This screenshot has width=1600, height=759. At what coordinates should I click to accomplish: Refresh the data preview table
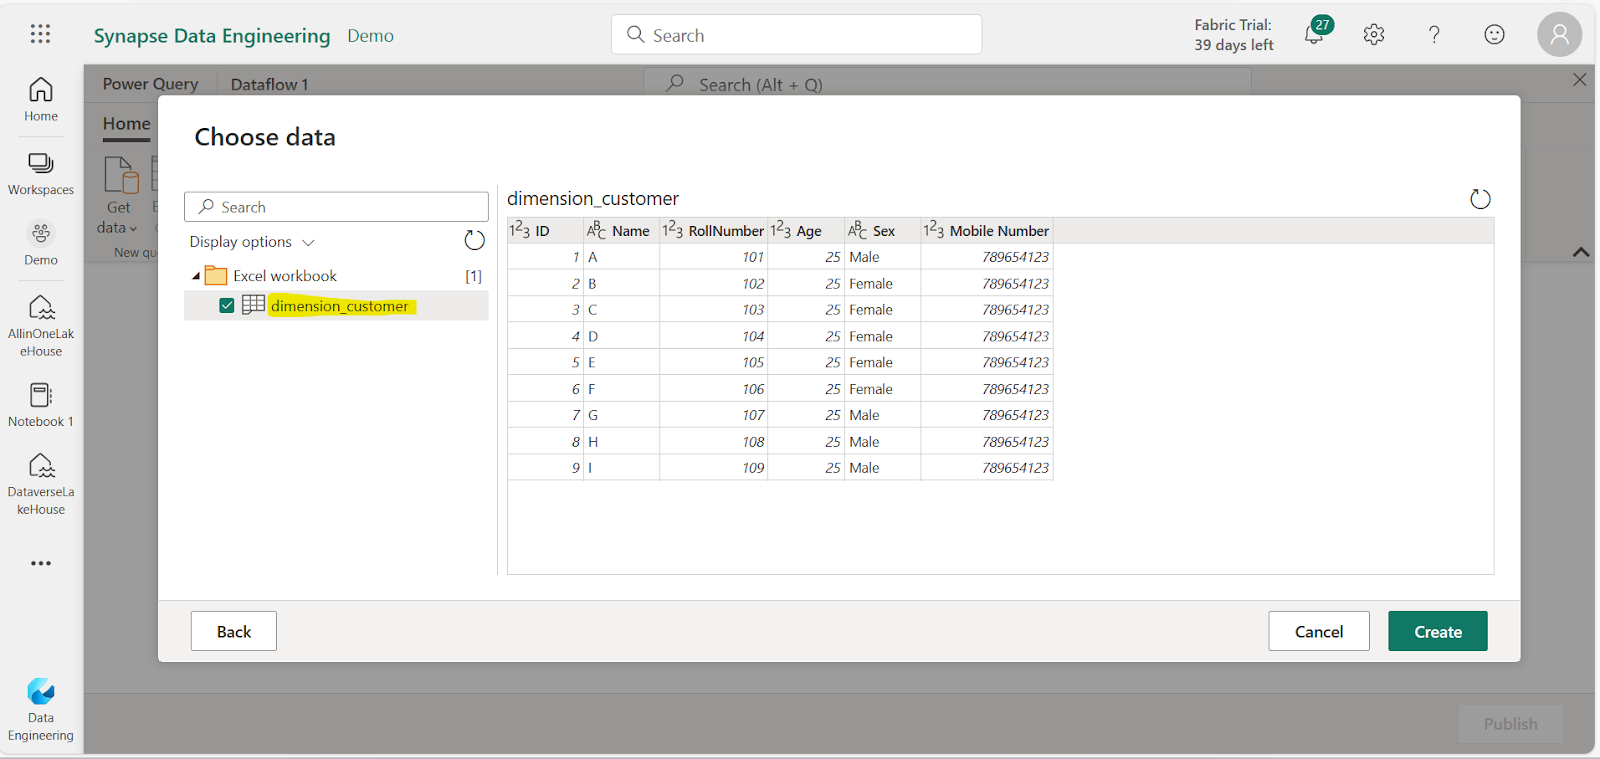click(x=1480, y=199)
